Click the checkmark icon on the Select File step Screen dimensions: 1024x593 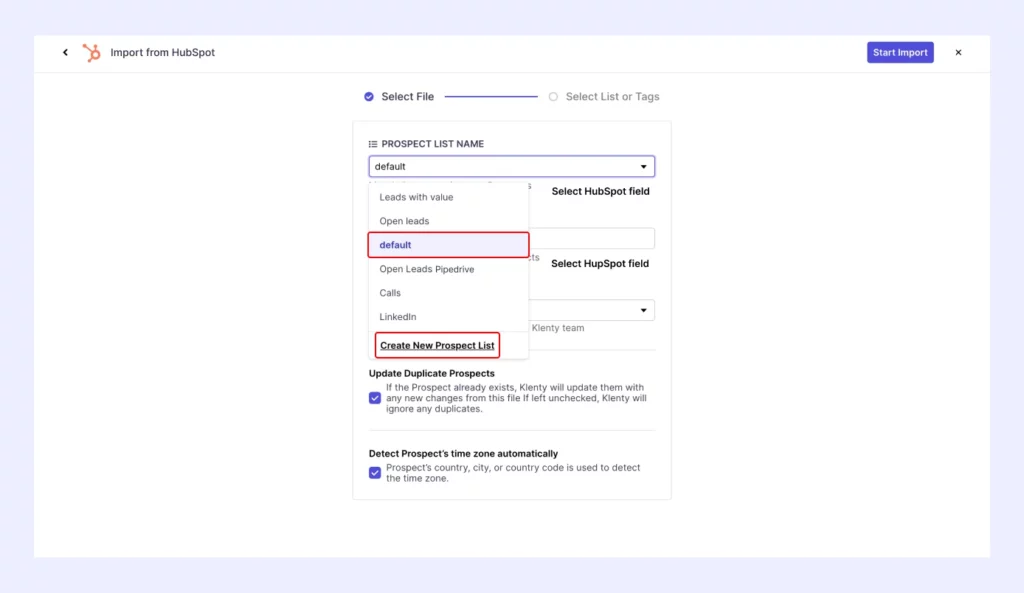tap(368, 96)
